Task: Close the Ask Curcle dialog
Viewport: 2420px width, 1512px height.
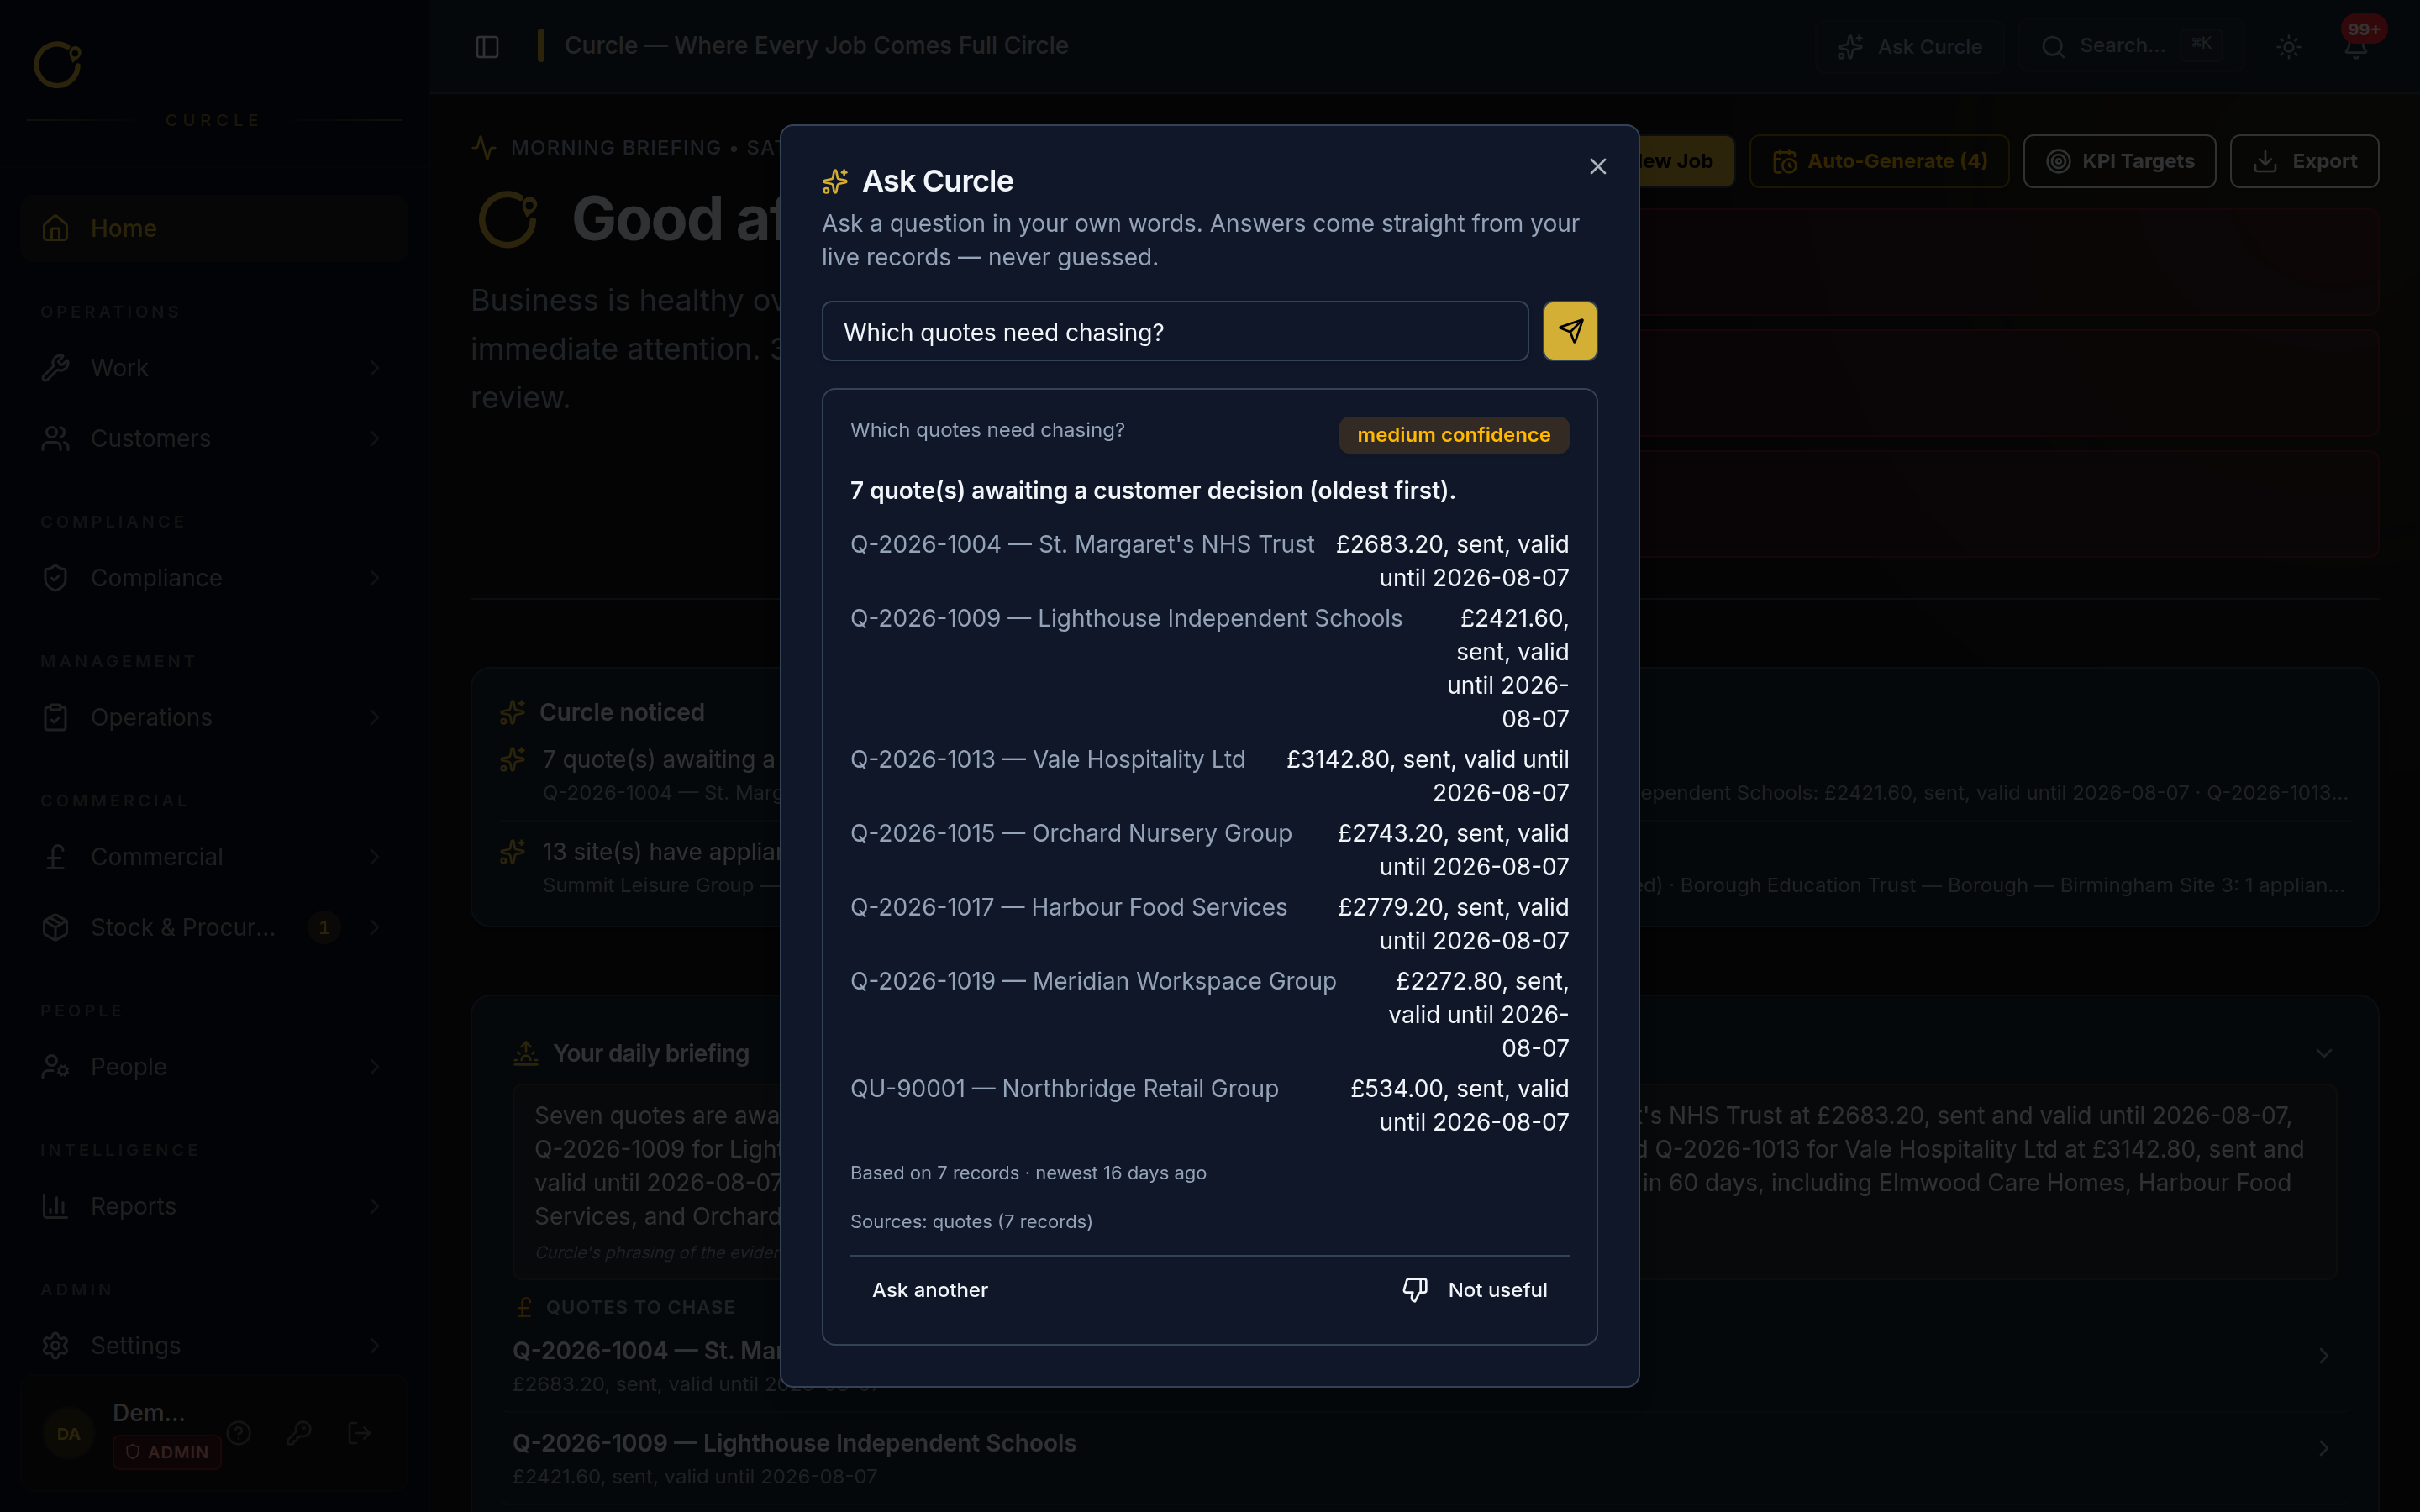Action: tap(1597, 166)
